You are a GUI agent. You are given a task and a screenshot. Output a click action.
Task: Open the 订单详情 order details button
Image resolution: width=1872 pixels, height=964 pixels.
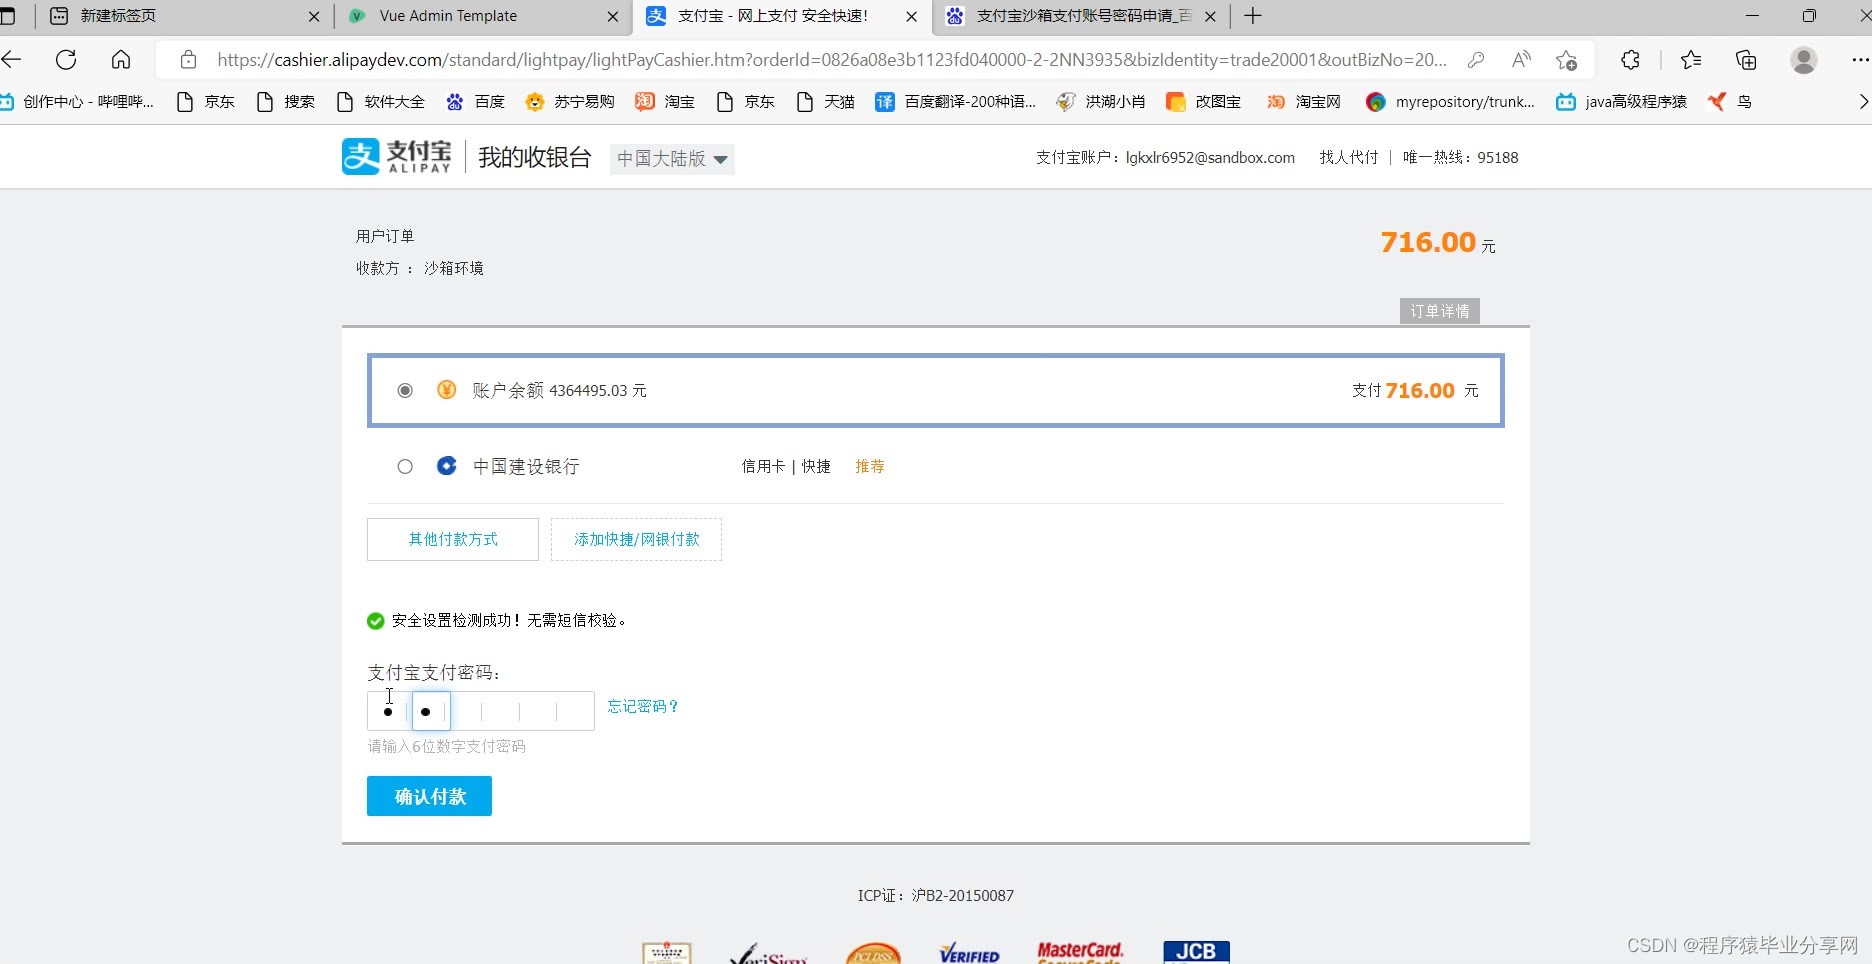pyautogui.click(x=1440, y=311)
